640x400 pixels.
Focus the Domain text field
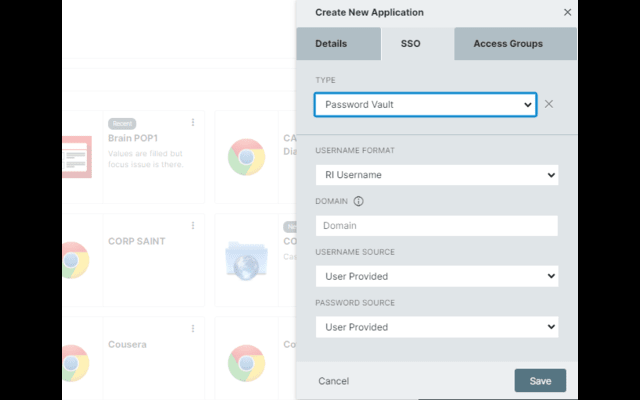[x=436, y=226]
